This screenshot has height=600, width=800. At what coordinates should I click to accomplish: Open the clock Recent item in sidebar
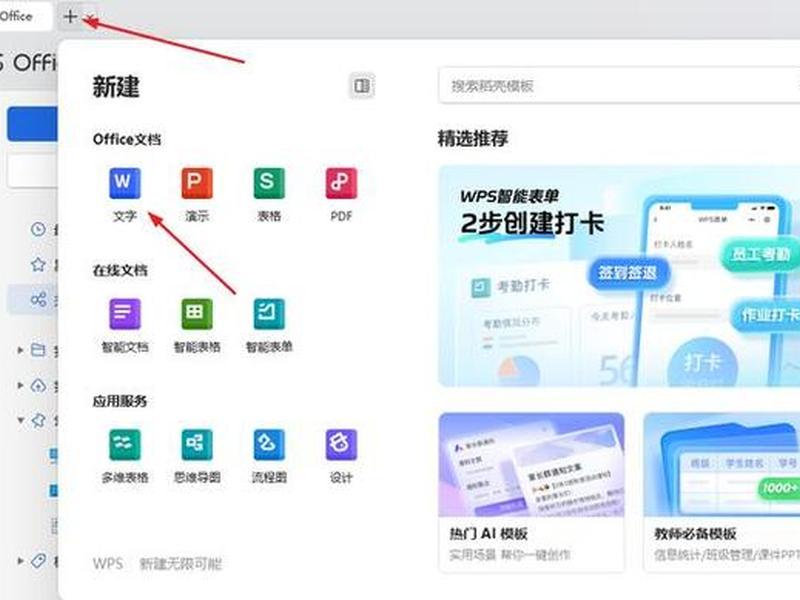tap(38, 229)
